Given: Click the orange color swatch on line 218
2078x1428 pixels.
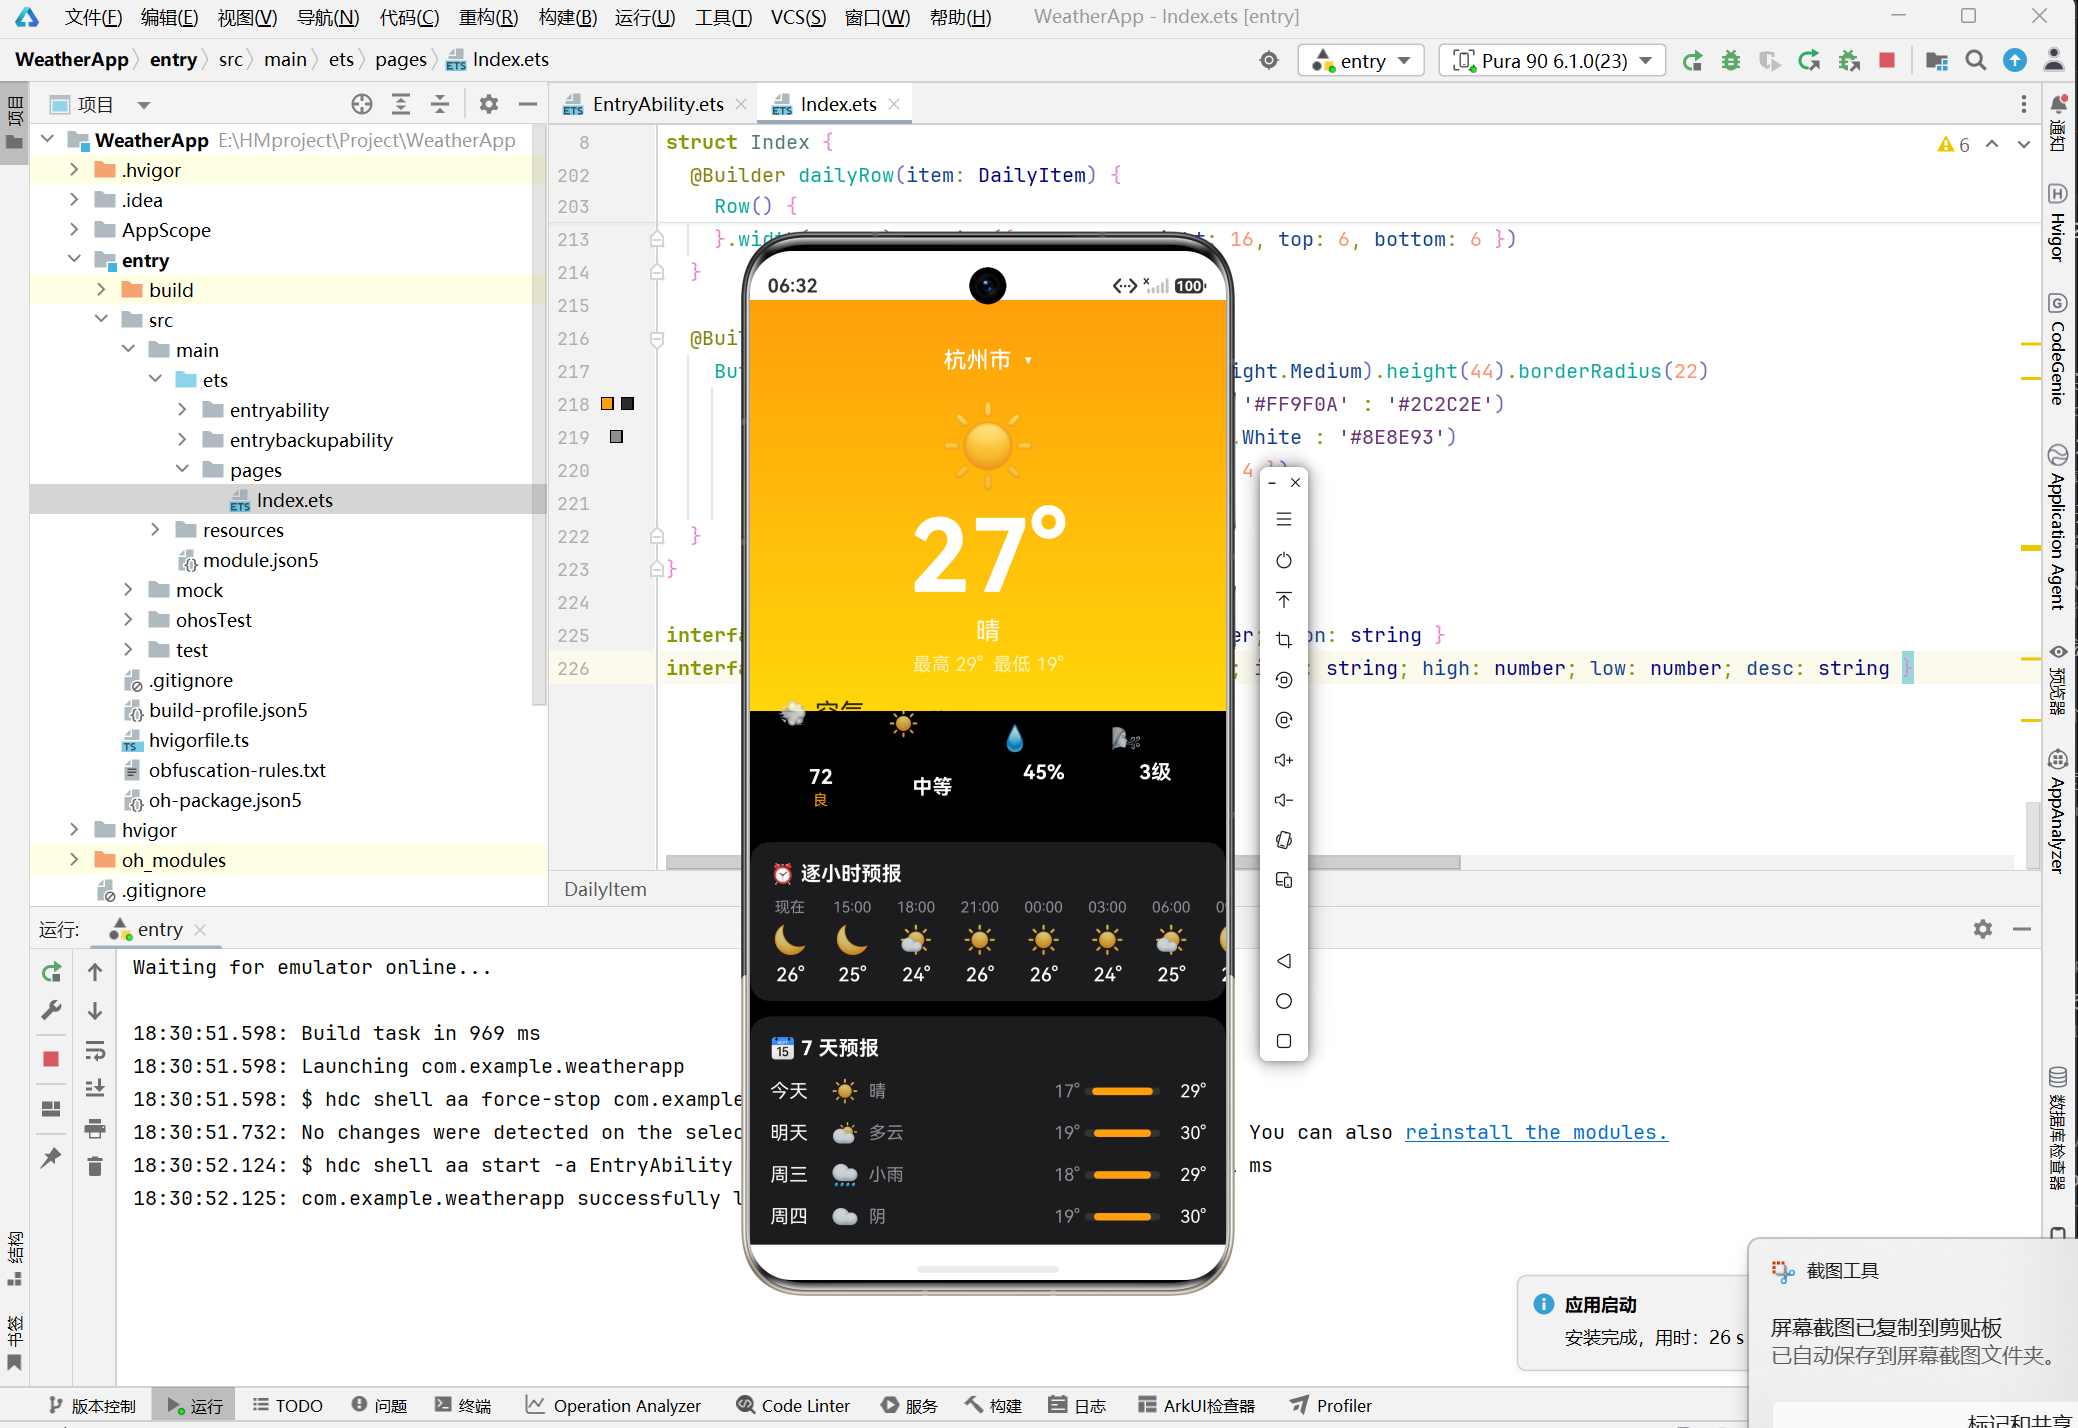Looking at the screenshot, I should pos(607,404).
